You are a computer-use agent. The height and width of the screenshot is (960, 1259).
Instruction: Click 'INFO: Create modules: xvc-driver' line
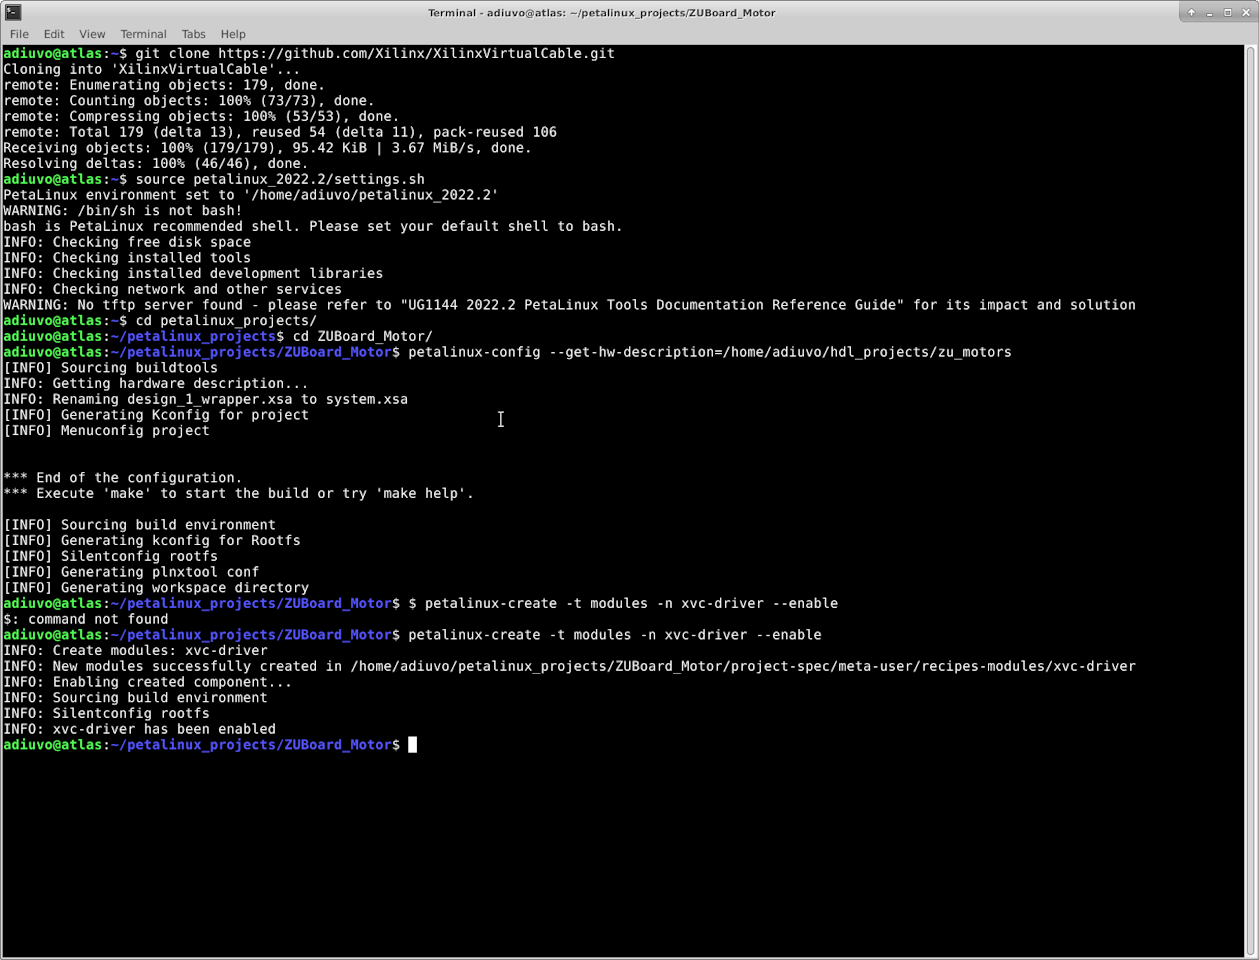(x=135, y=650)
